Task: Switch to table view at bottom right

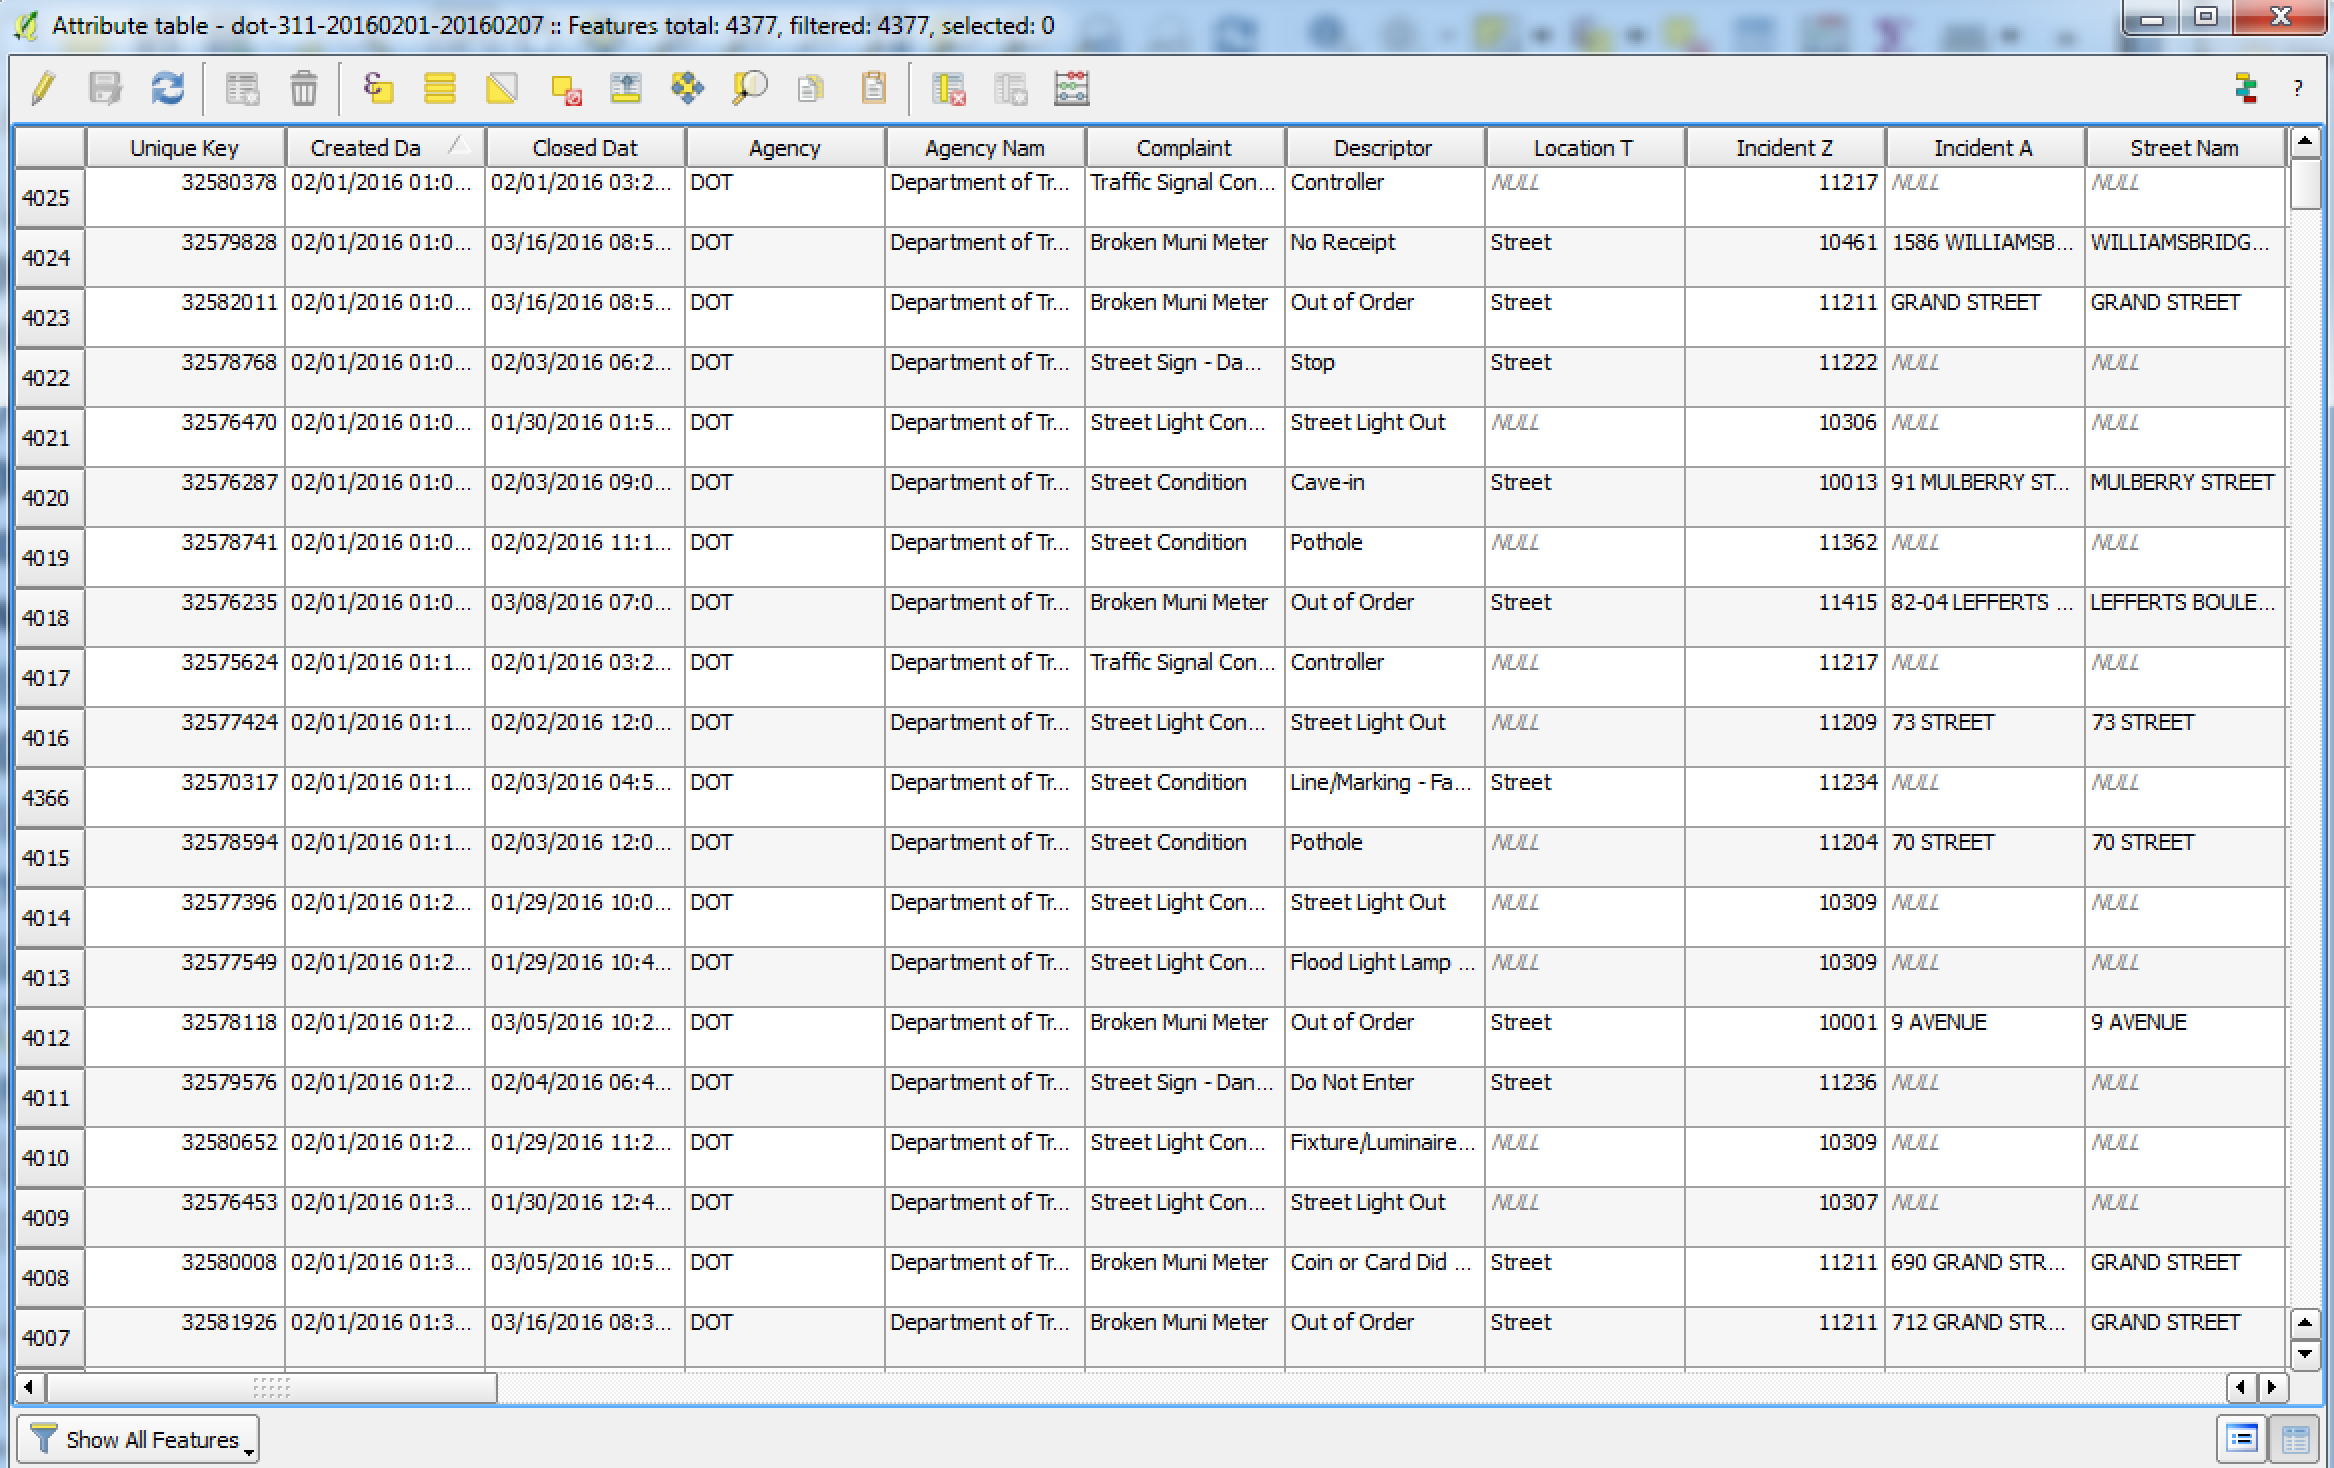Action: (x=2295, y=1439)
